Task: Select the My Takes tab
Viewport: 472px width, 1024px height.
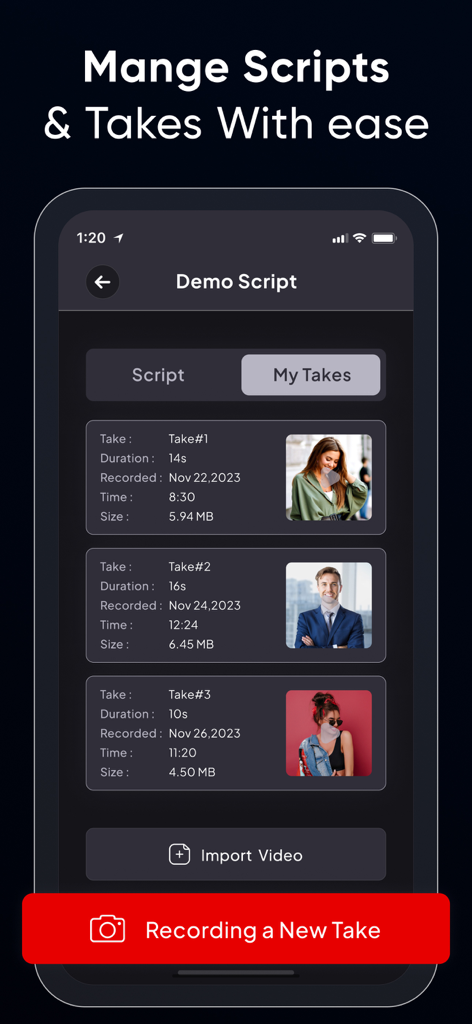Action: click(311, 375)
